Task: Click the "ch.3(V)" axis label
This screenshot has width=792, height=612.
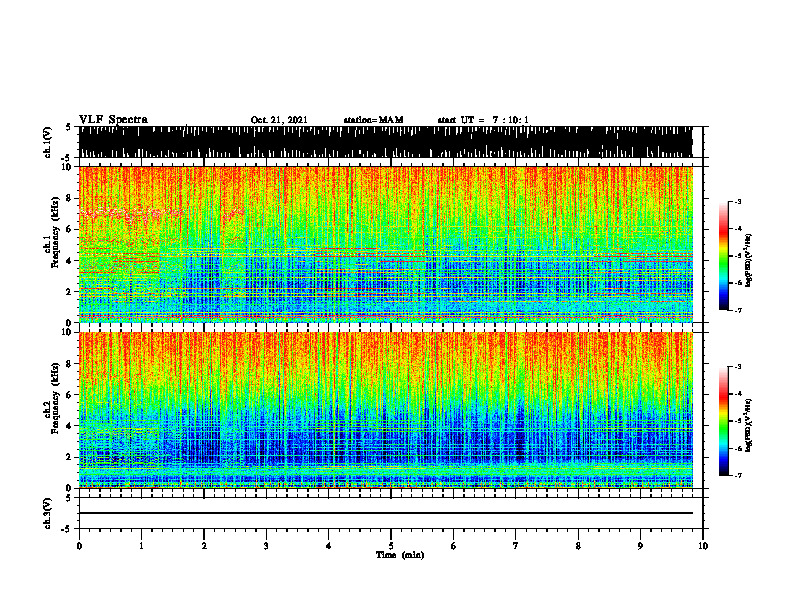Action: (47, 513)
